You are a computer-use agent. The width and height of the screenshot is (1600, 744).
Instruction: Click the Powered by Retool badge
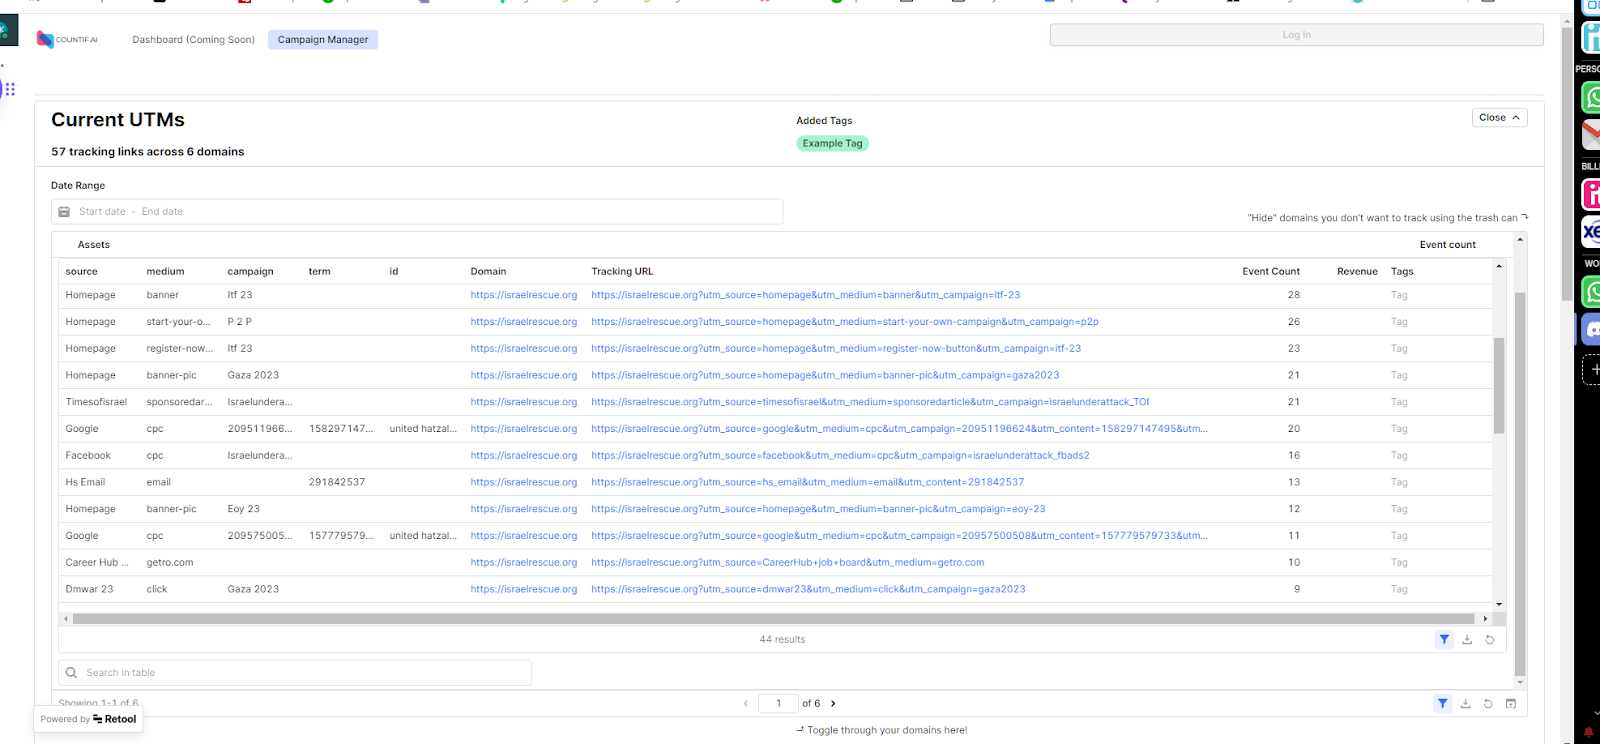click(x=88, y=719)
